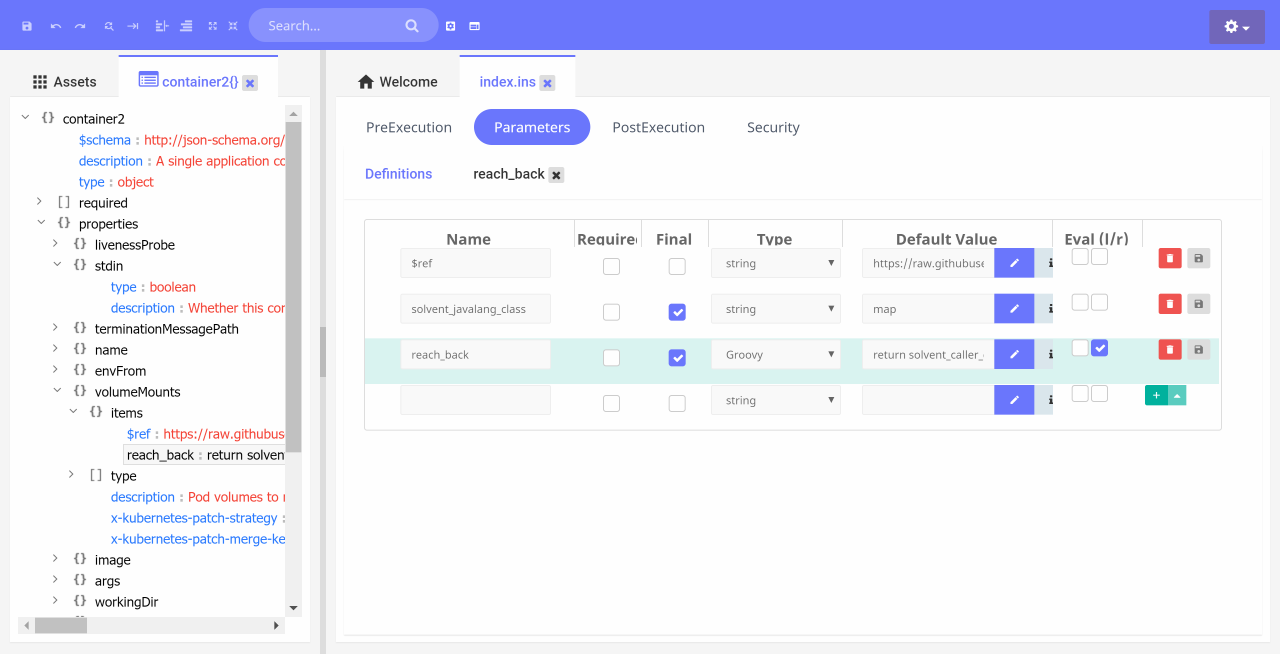Switch to the PostExecution tab
Image resolution: width=1280 pixels, height=654 pixels.
(658, 128)
